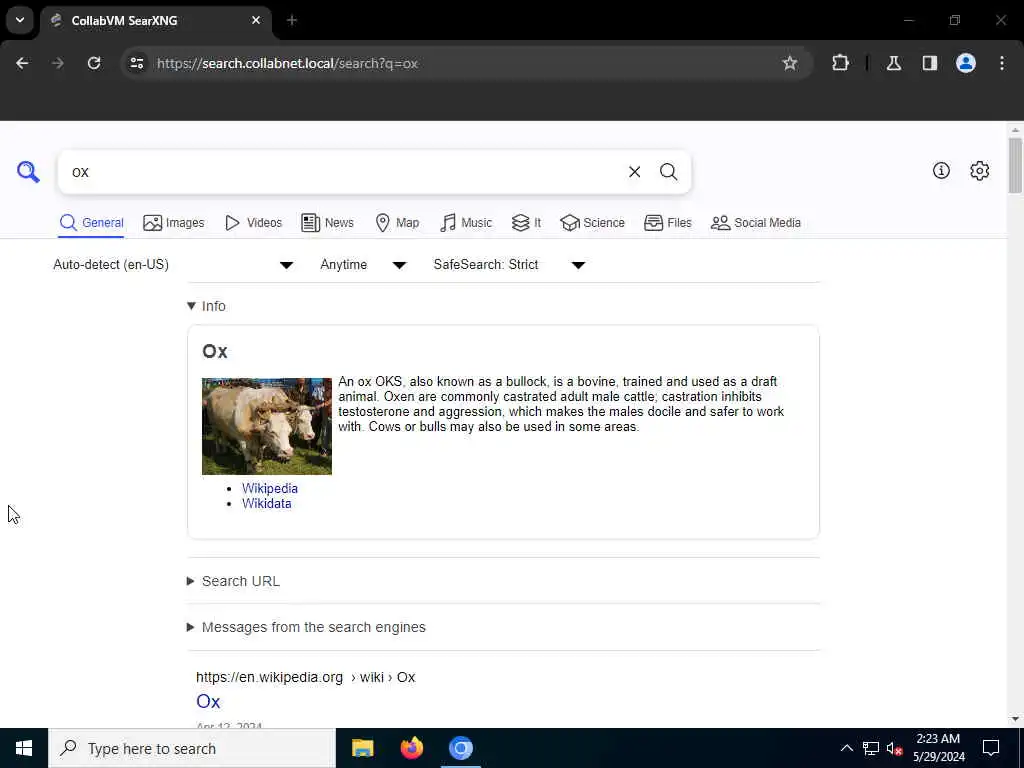Switch to the Social Media tab

(x=756, y=223)
